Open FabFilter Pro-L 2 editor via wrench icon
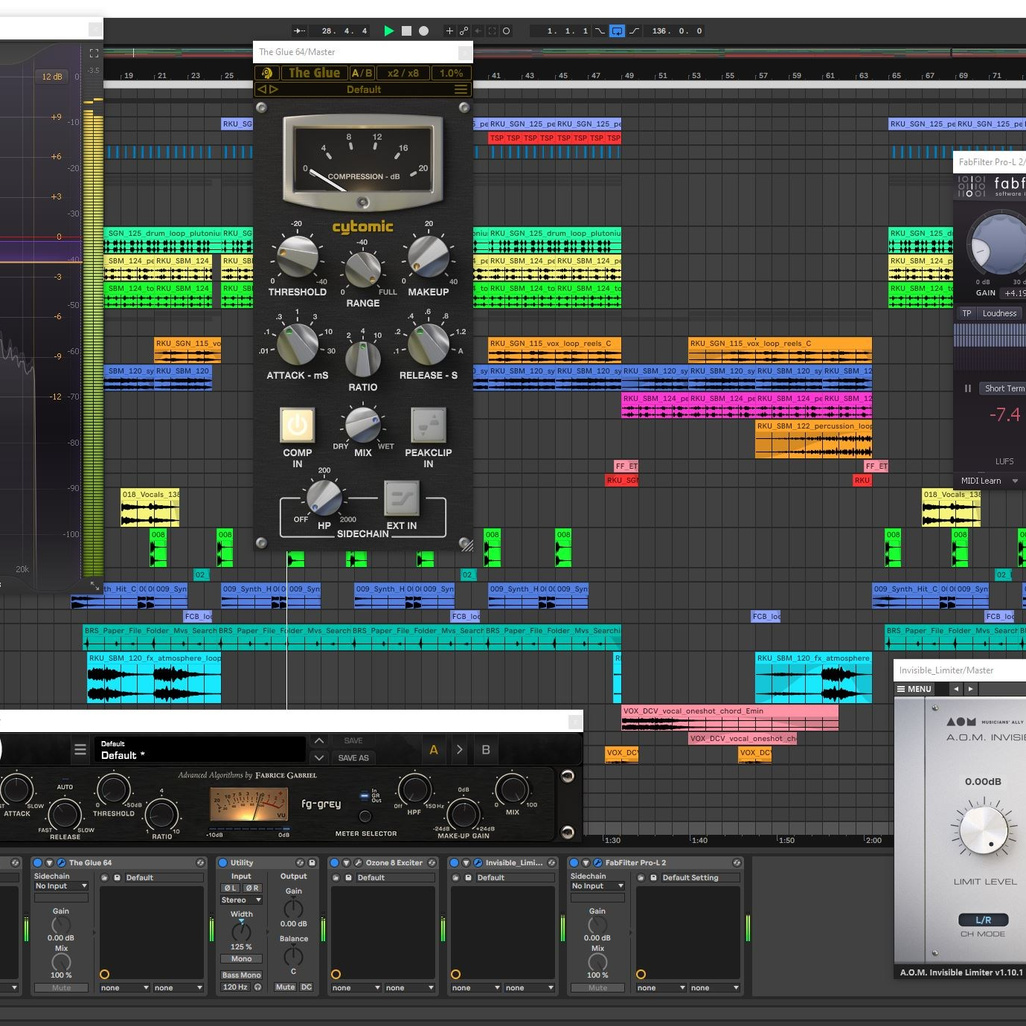This screenshot has height=1026, width=1026. click(x=598, y=863)
